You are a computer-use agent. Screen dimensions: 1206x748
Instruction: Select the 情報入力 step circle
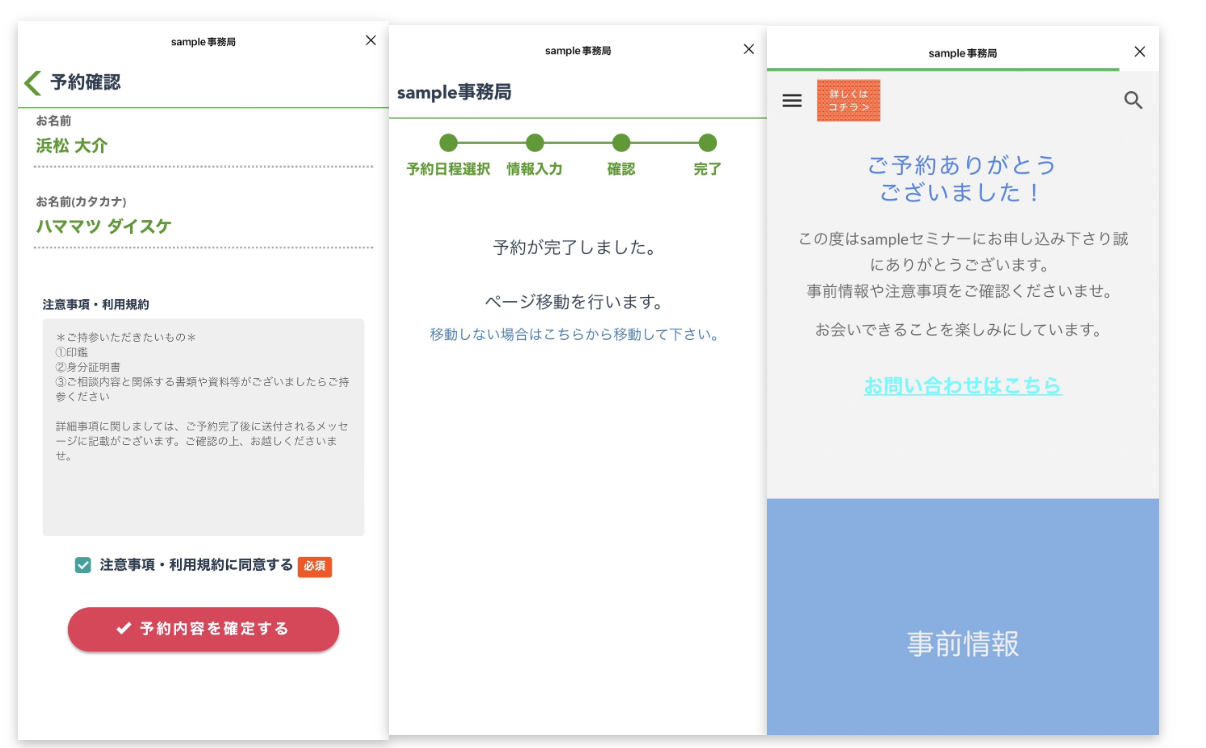(x=535, y=143)
